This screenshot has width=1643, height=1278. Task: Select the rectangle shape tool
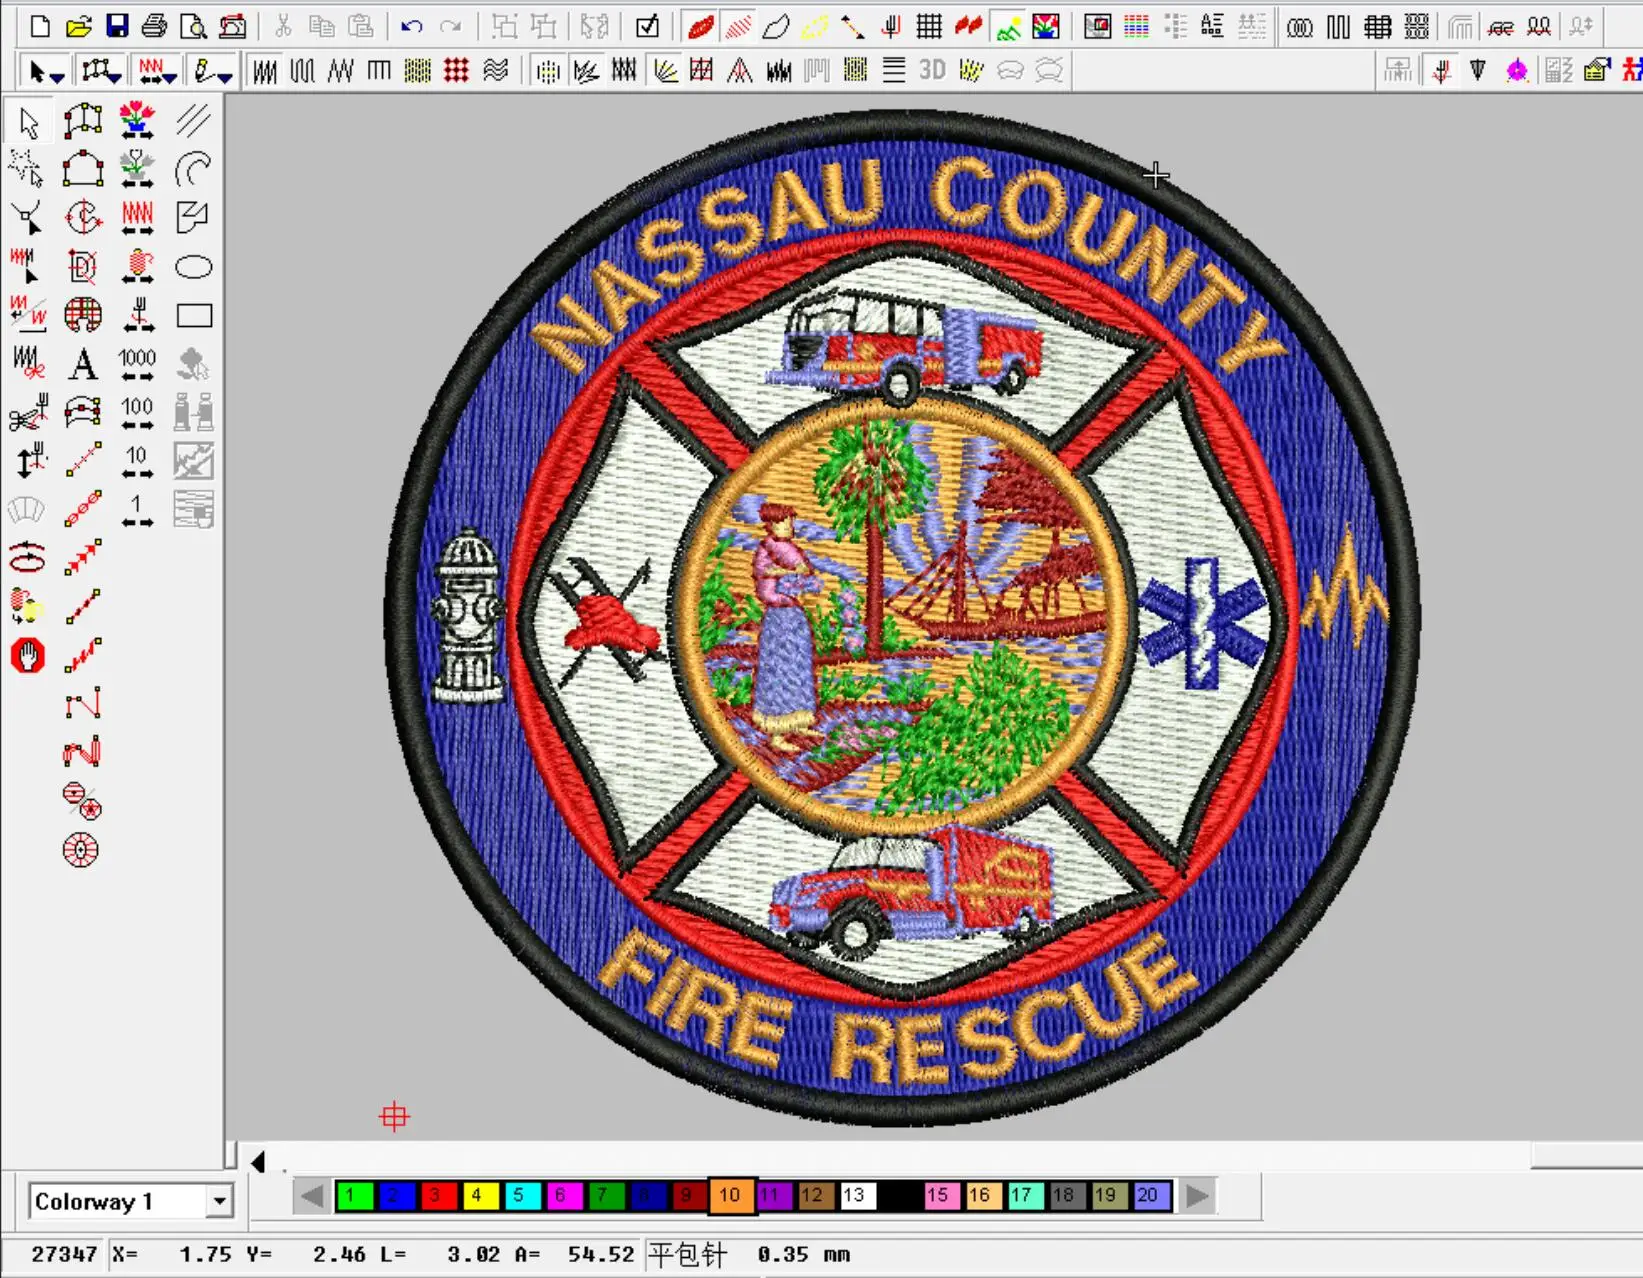(194, 316)
